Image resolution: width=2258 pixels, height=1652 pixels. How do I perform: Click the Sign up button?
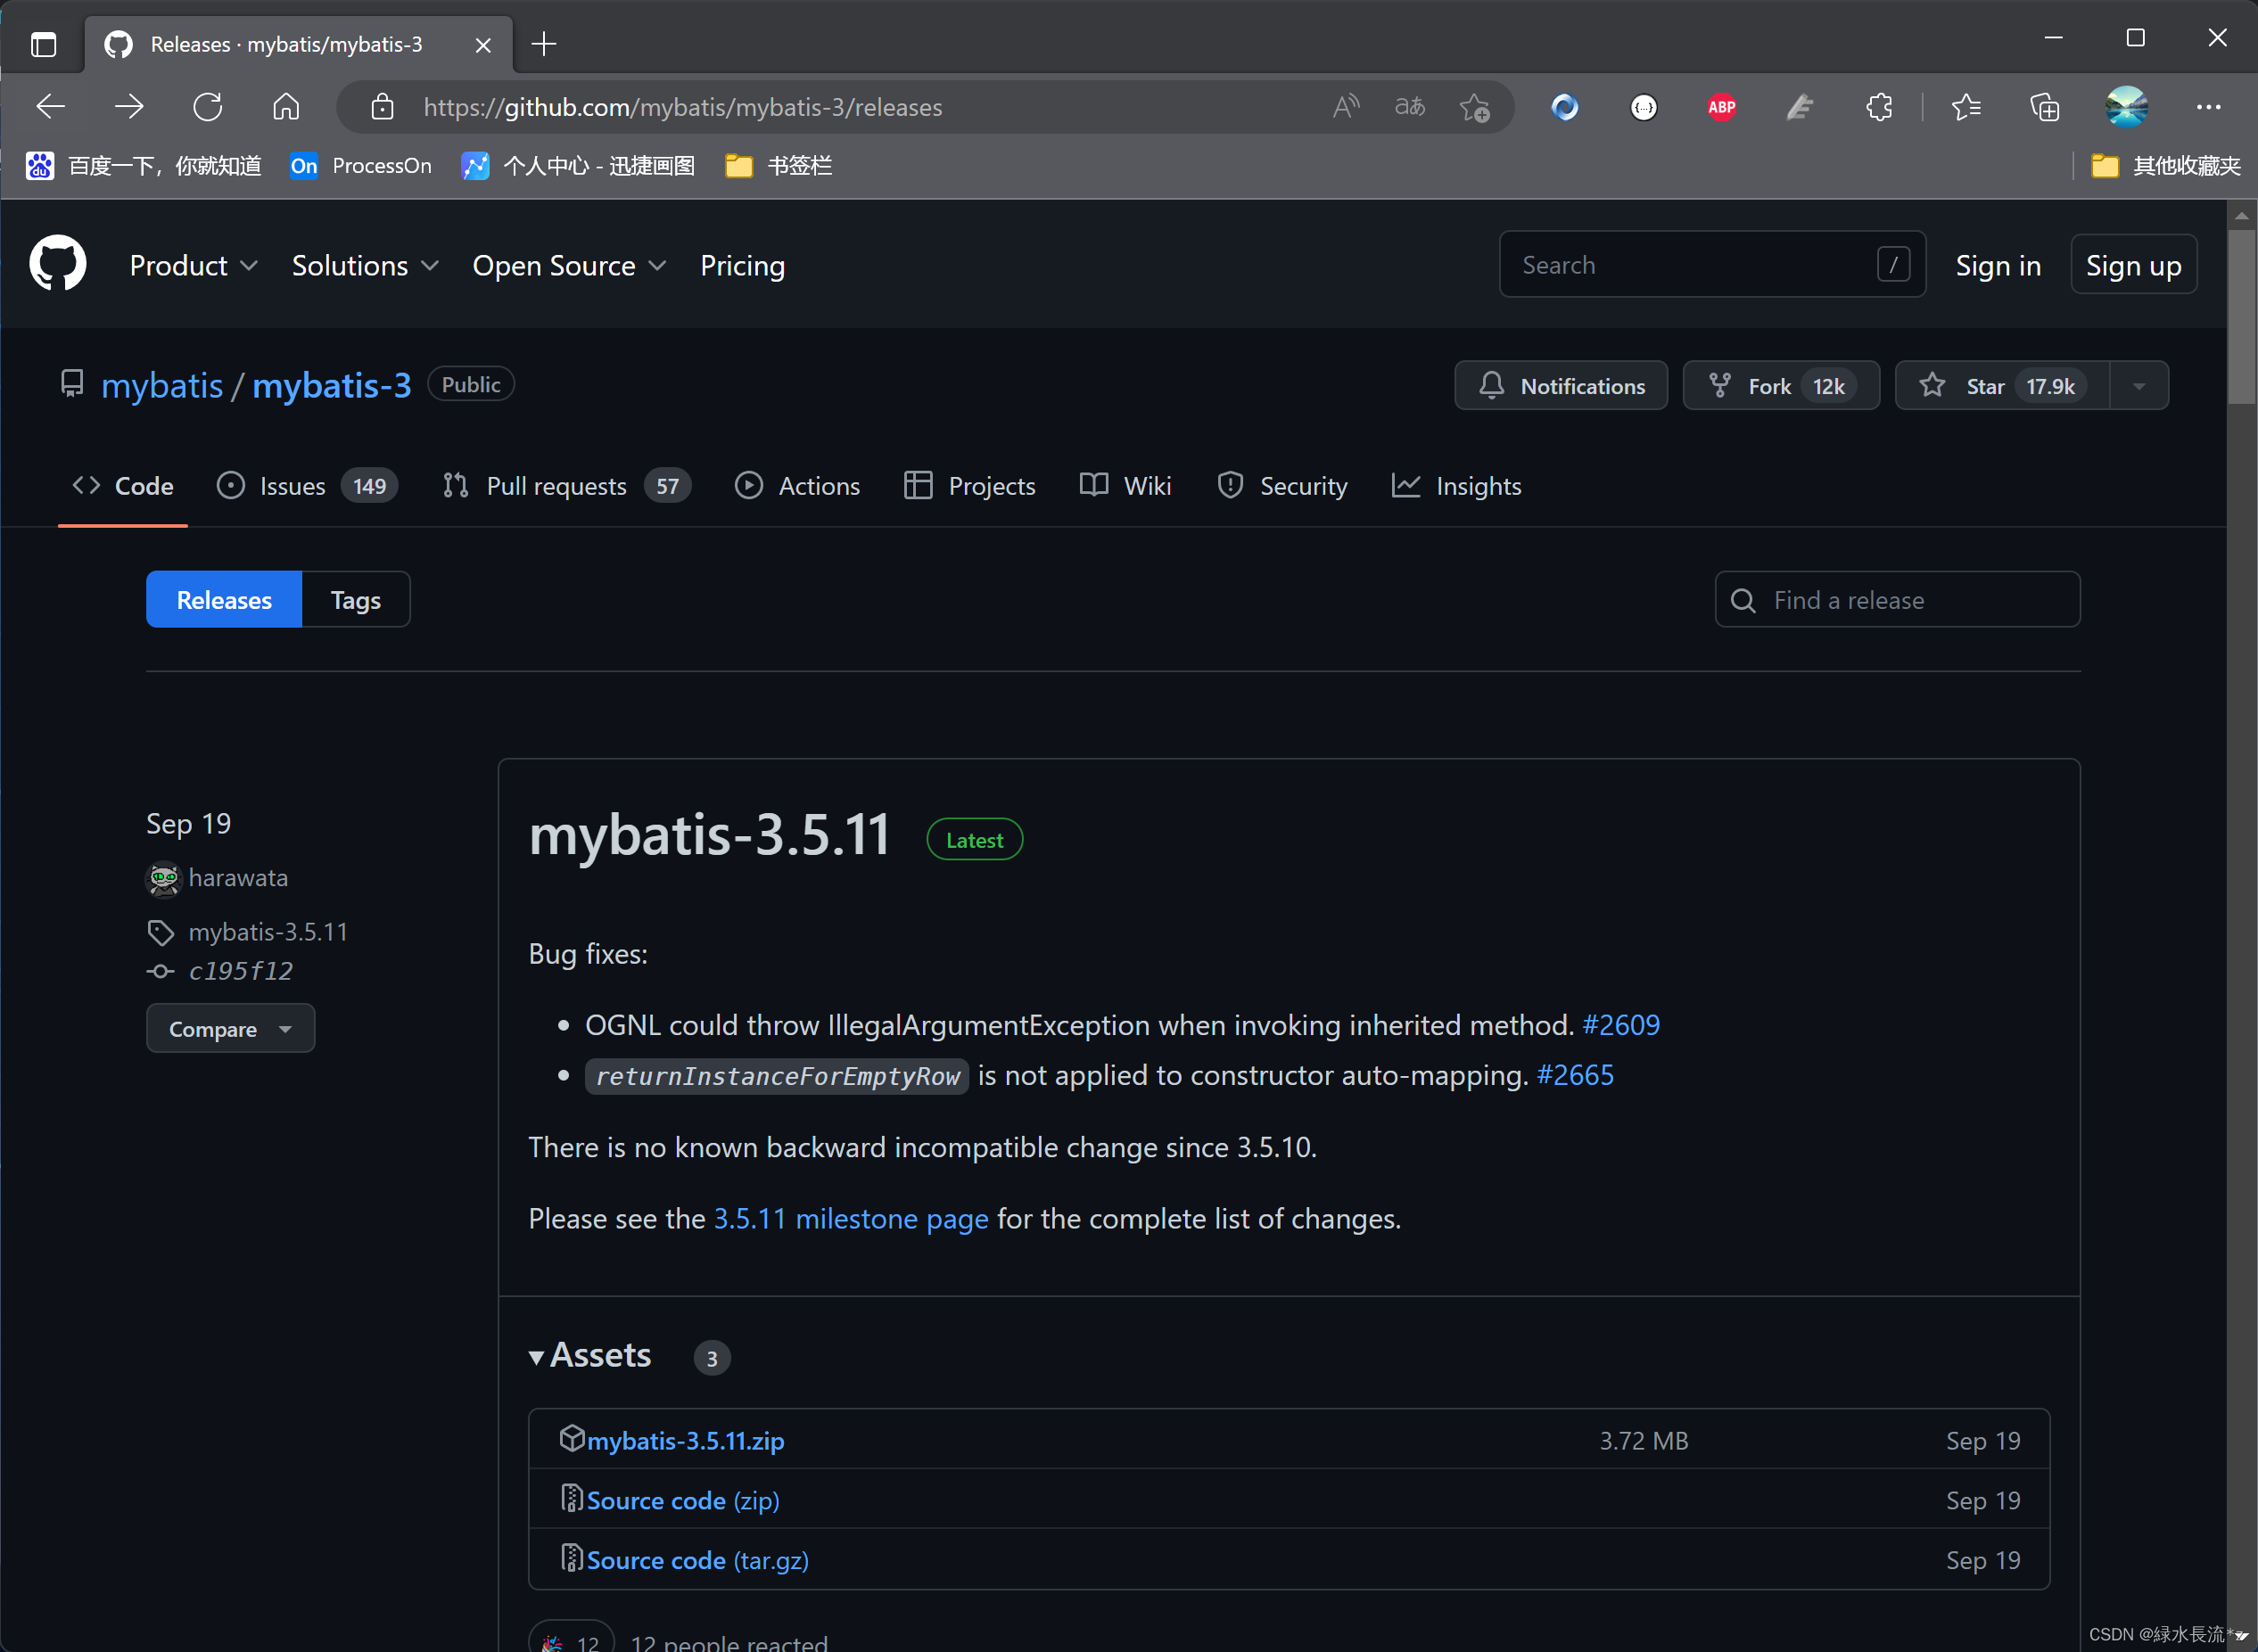click(x=2133, y=265)
